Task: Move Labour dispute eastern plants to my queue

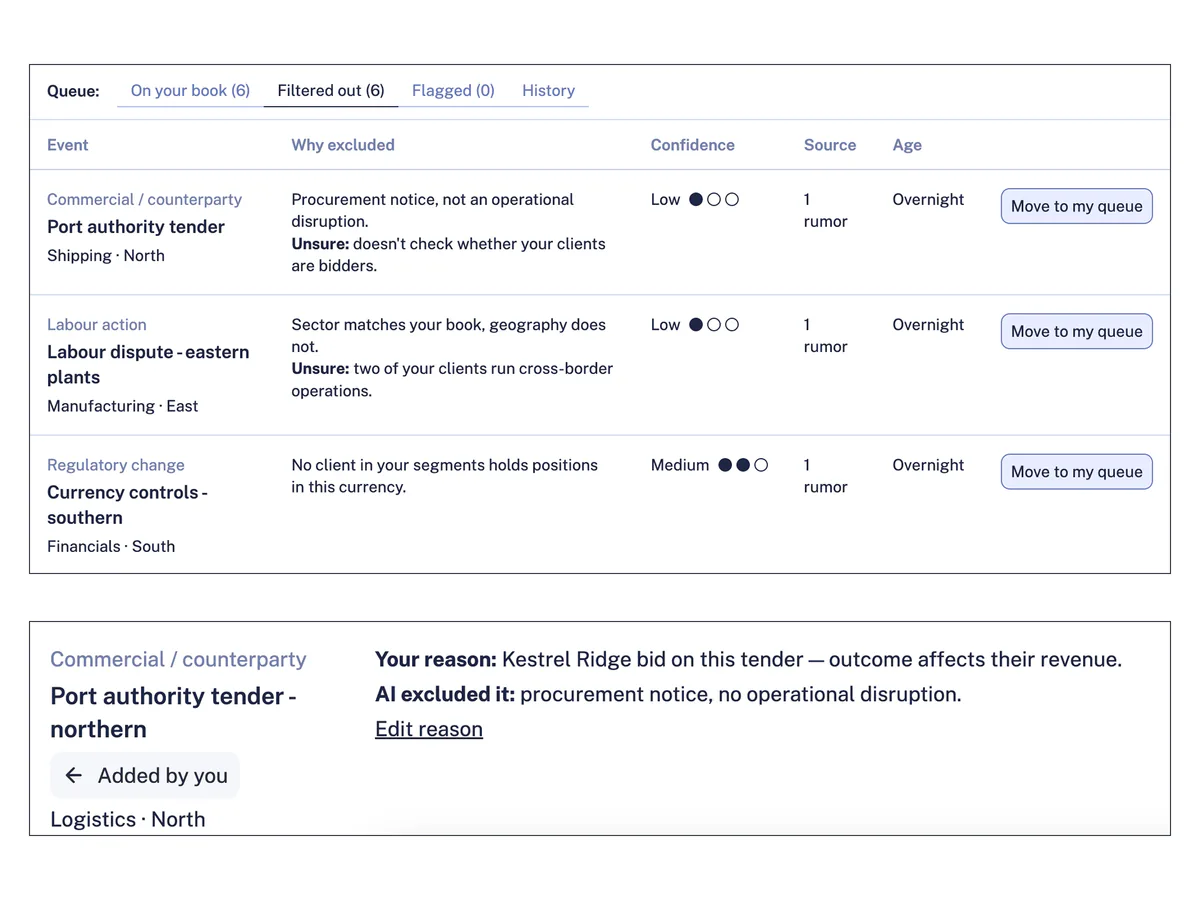Action: [1076, 331]
